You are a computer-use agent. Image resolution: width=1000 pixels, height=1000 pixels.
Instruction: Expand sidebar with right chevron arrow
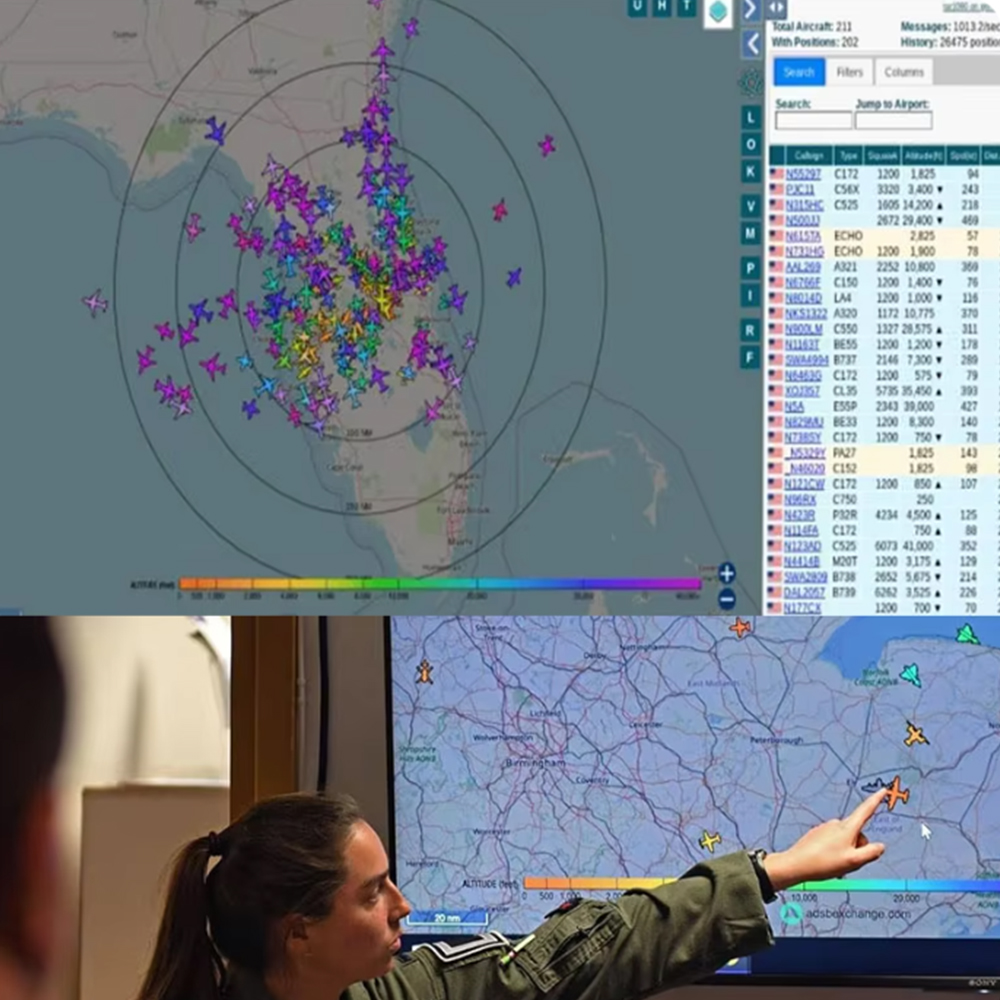751,10
